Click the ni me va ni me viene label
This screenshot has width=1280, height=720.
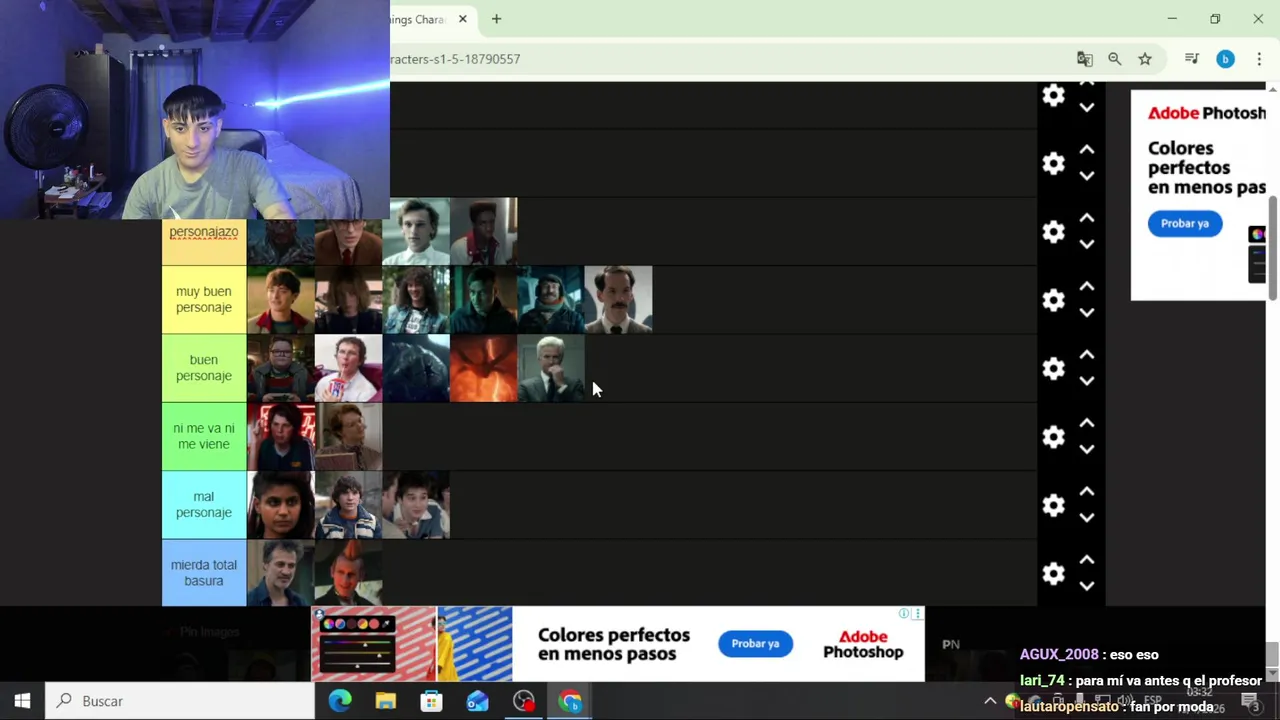coord(204,437)
